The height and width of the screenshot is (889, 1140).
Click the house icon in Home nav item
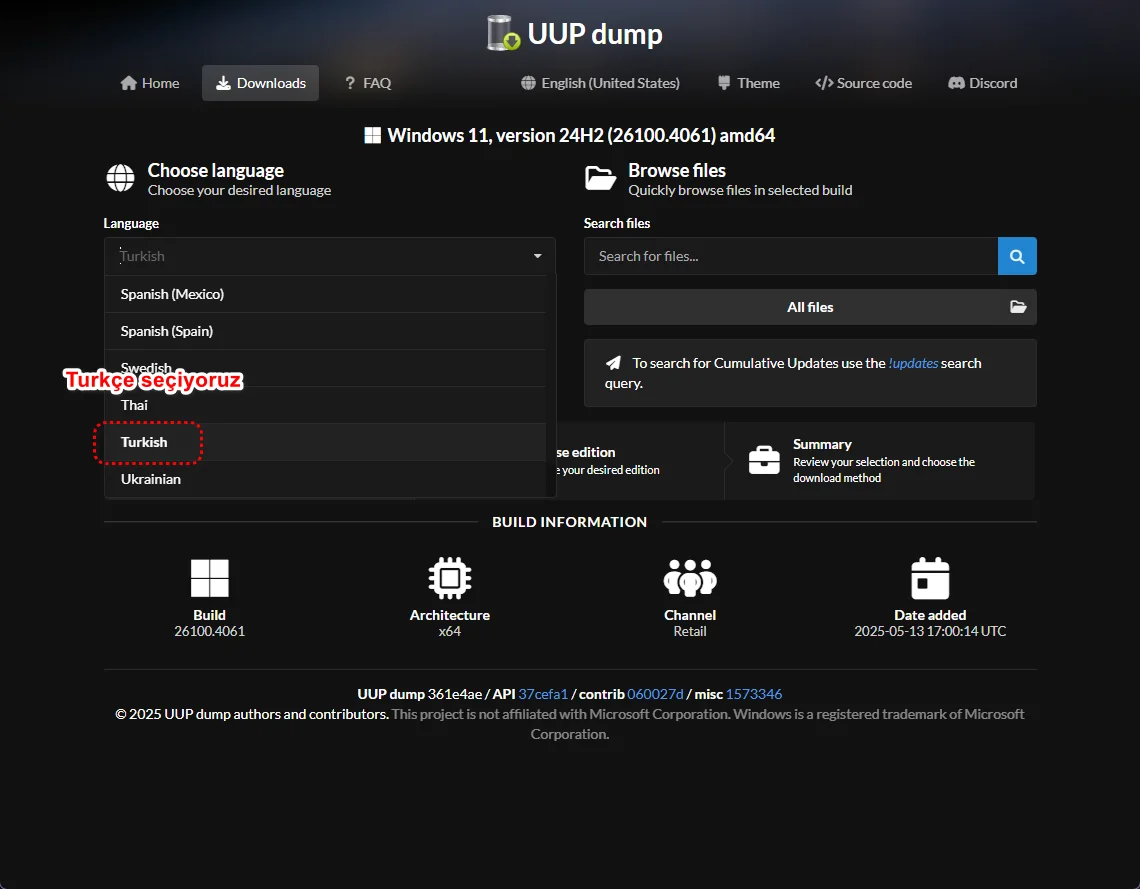[129, 83]
